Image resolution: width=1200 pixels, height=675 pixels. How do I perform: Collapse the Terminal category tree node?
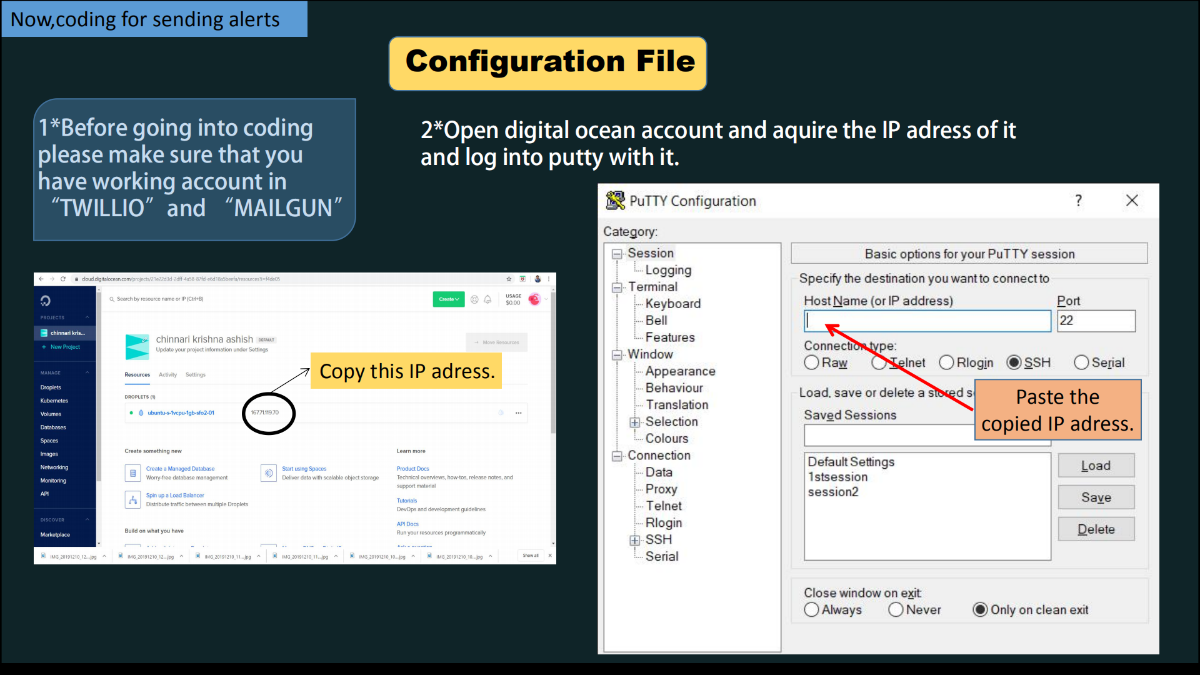[617, 287]
